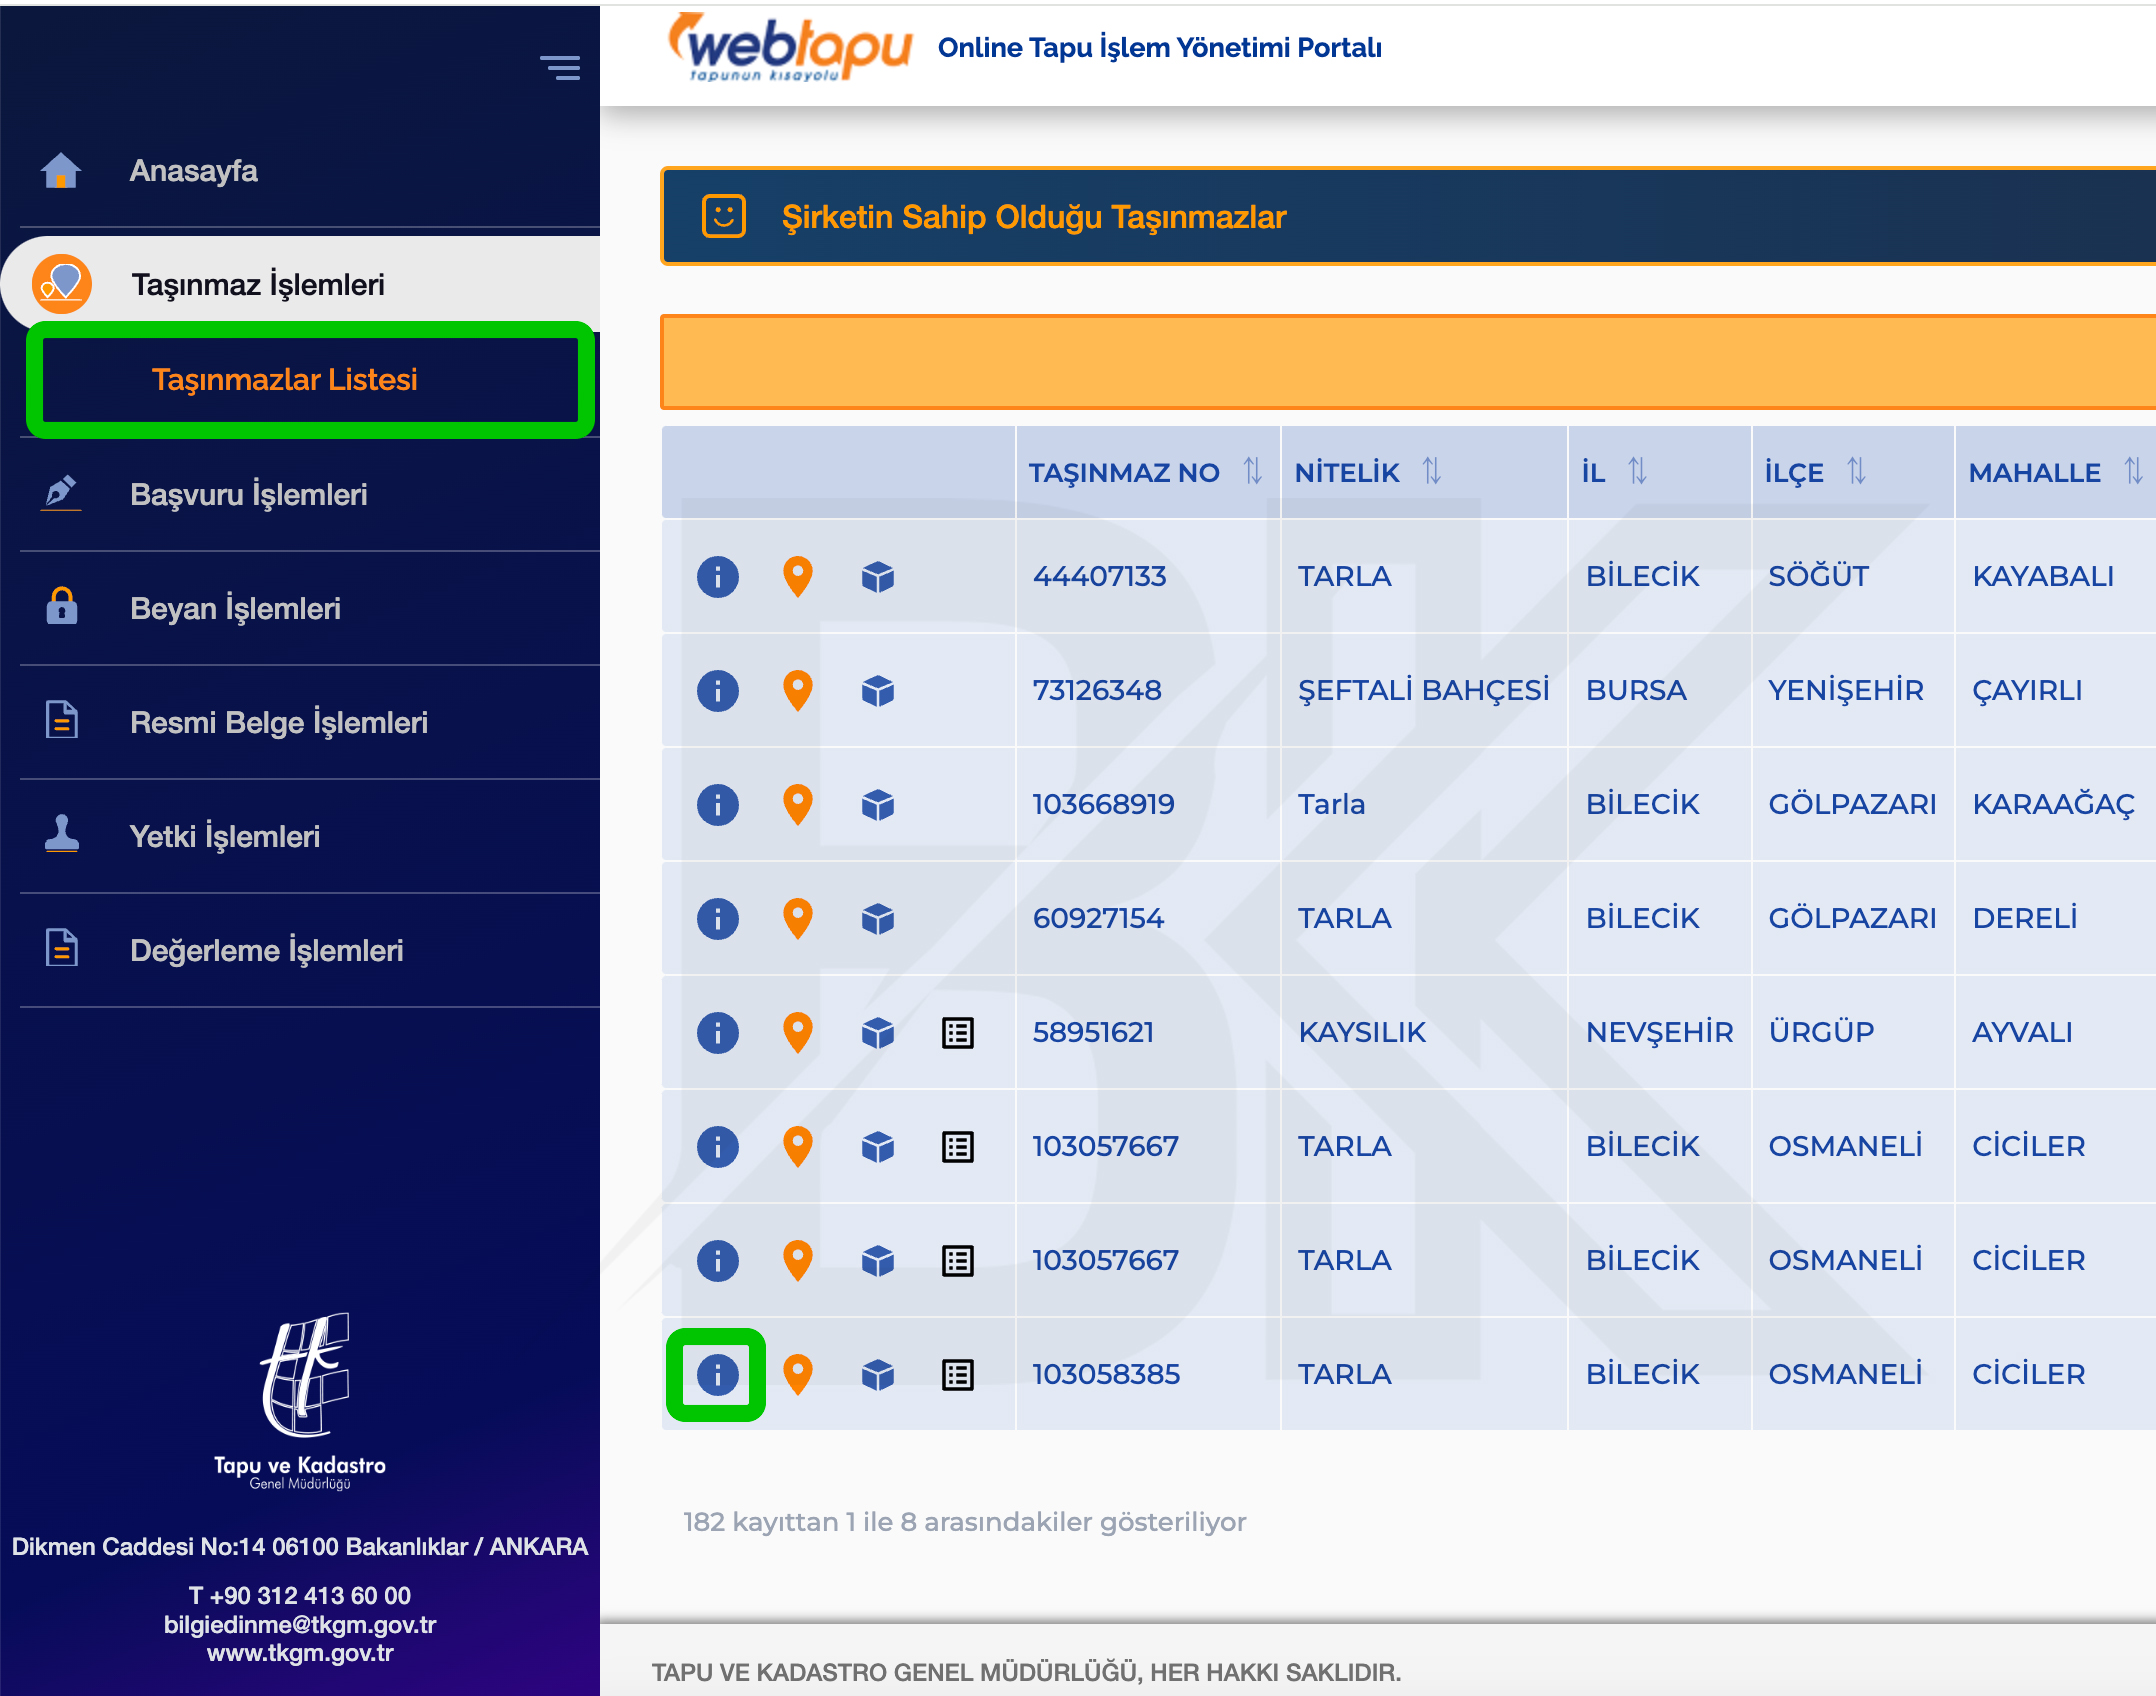Screen dimensions: 2156x1696
Task: Click the bilgiedinme@tkgm.gov.tr email link
Action: point(300,1626)
